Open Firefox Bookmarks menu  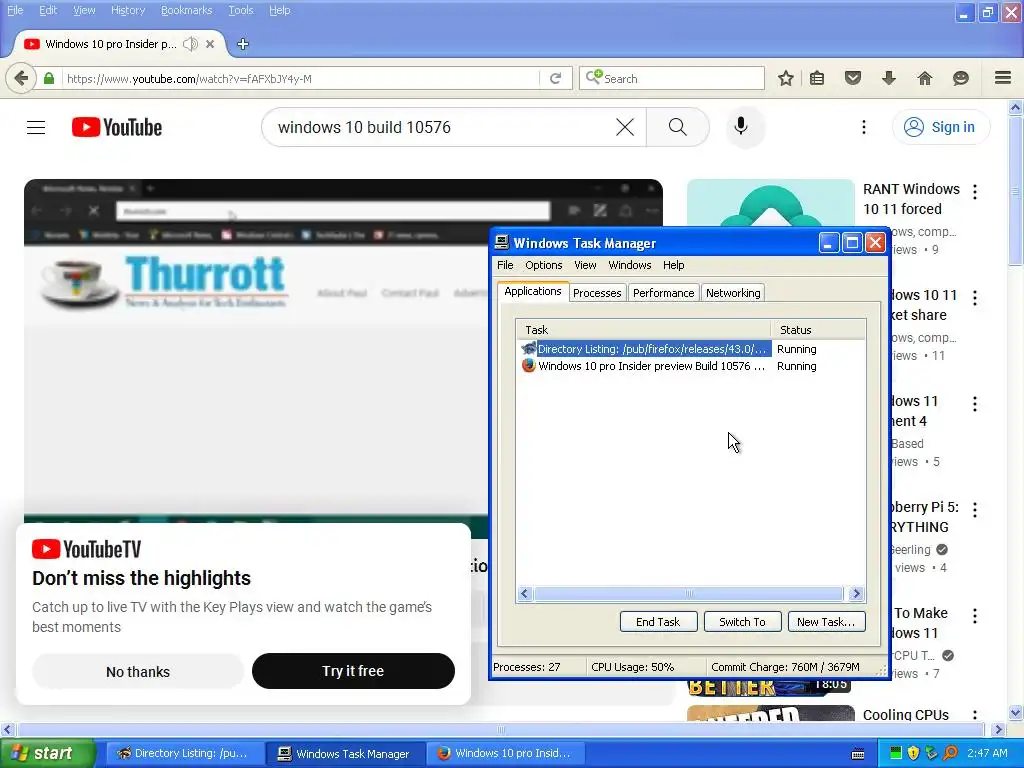coord(187,10)
